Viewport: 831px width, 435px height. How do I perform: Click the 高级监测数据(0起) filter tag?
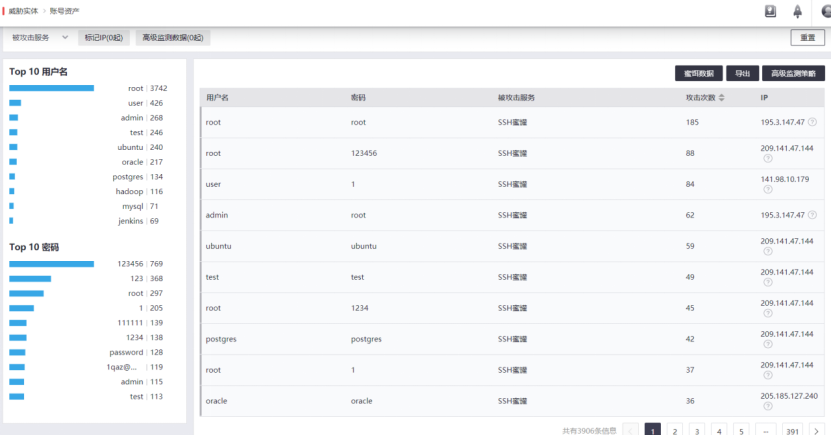point(173,38)
